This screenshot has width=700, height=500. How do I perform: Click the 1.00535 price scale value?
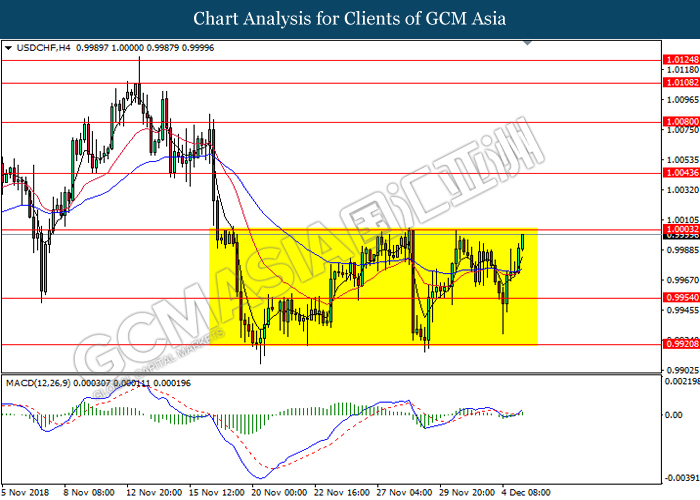683,160
